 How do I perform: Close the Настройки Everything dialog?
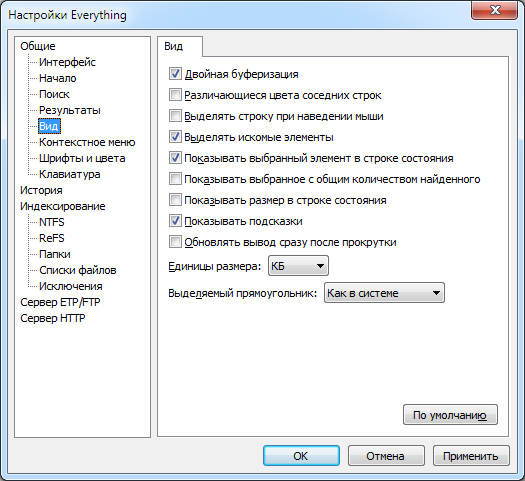pyautogui.click(x=495, y=10)
